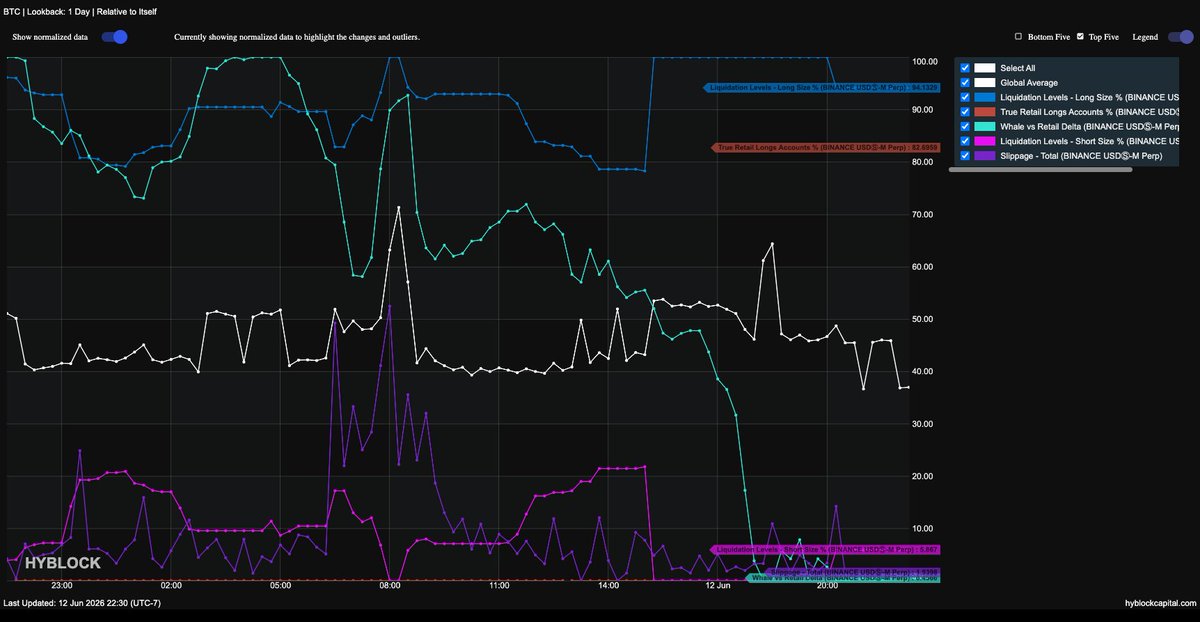Click the normalized data description text
Screen dimensions: 1200x622
point(297,37)
